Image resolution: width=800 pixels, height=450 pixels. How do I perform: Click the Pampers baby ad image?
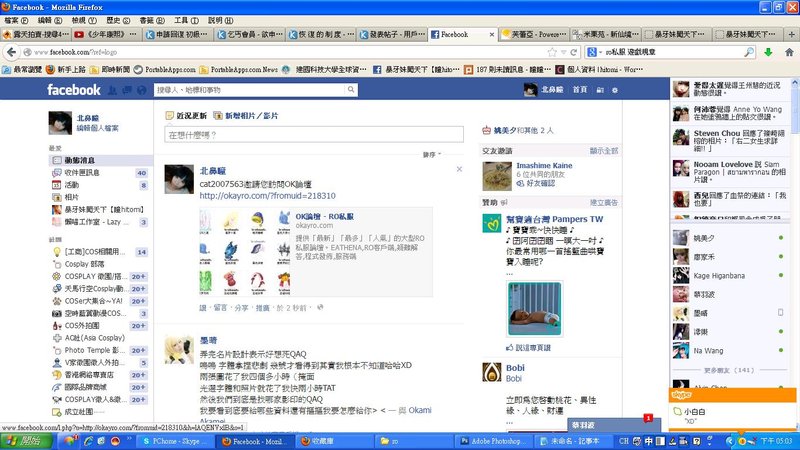pyautogui.click(x=535, y=308)
